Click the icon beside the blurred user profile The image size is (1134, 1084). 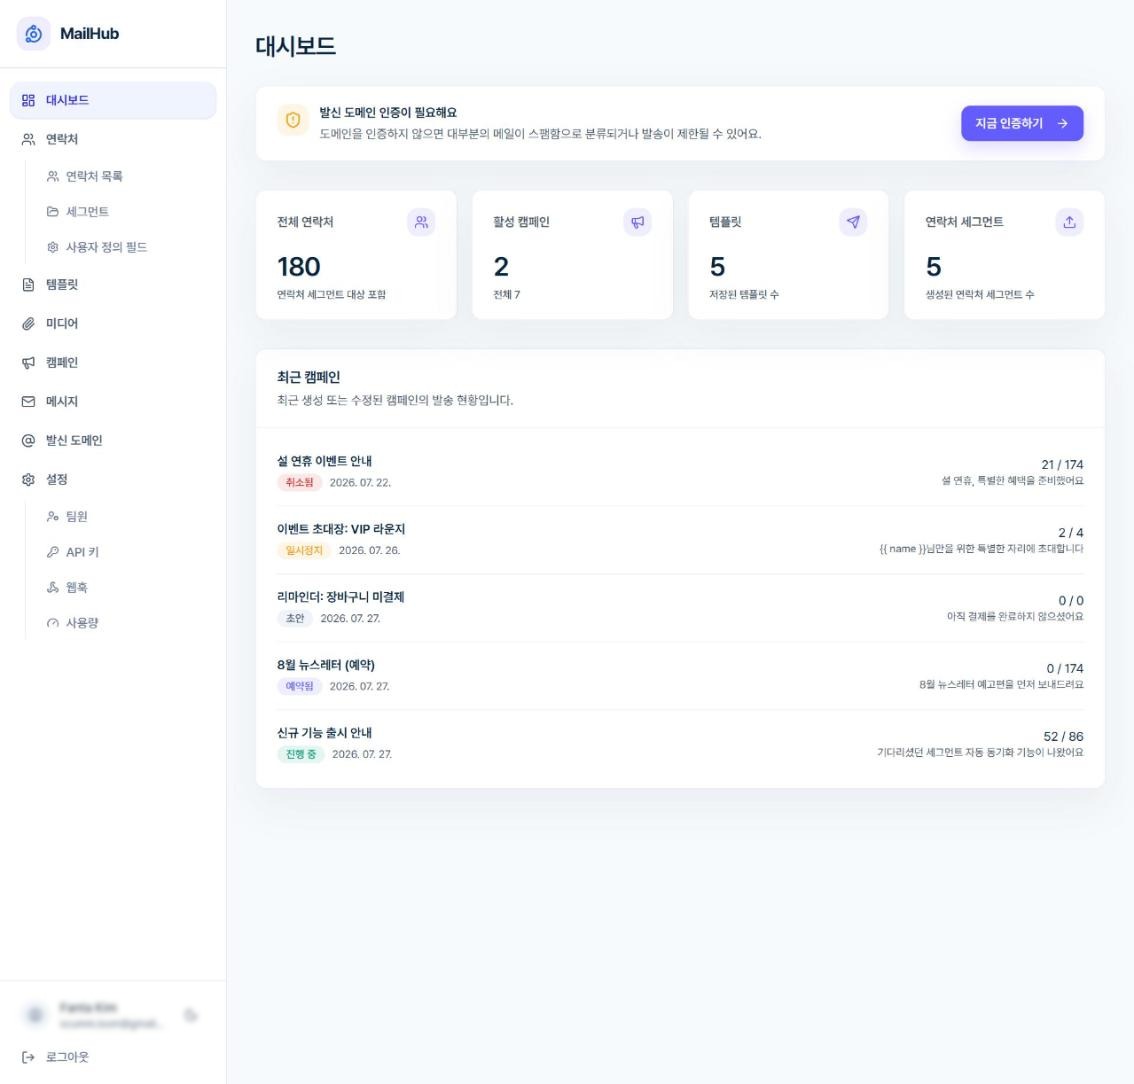pos(191,1015)
